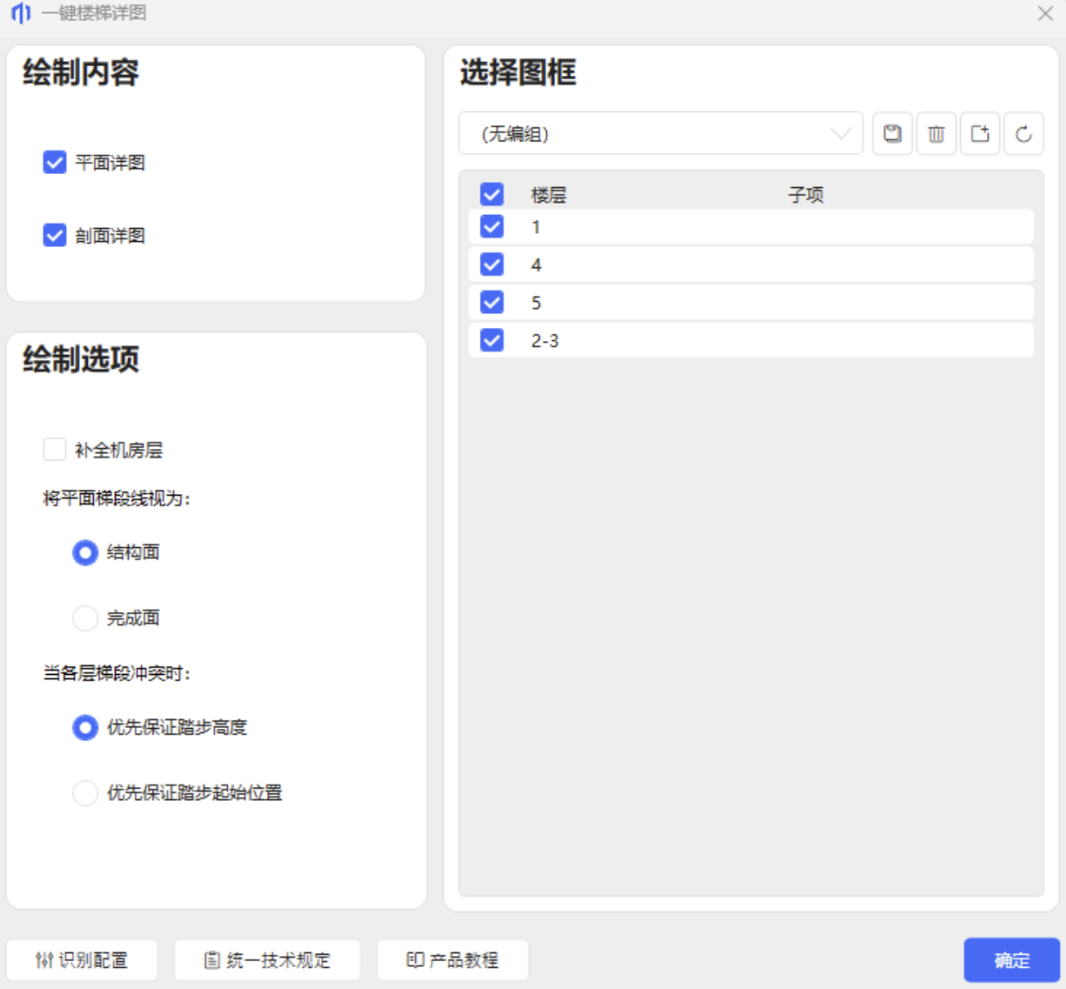Open 产品教程 tutorial
This screenshot has width=1066, height=989.
click(452, 961)
